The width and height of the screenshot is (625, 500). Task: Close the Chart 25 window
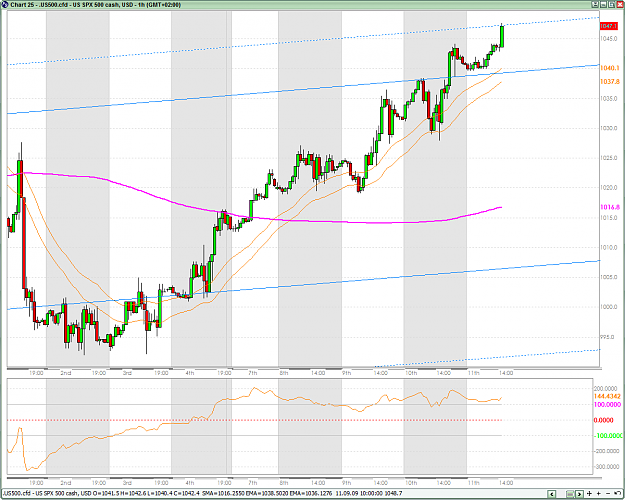[x=620, y=5]
